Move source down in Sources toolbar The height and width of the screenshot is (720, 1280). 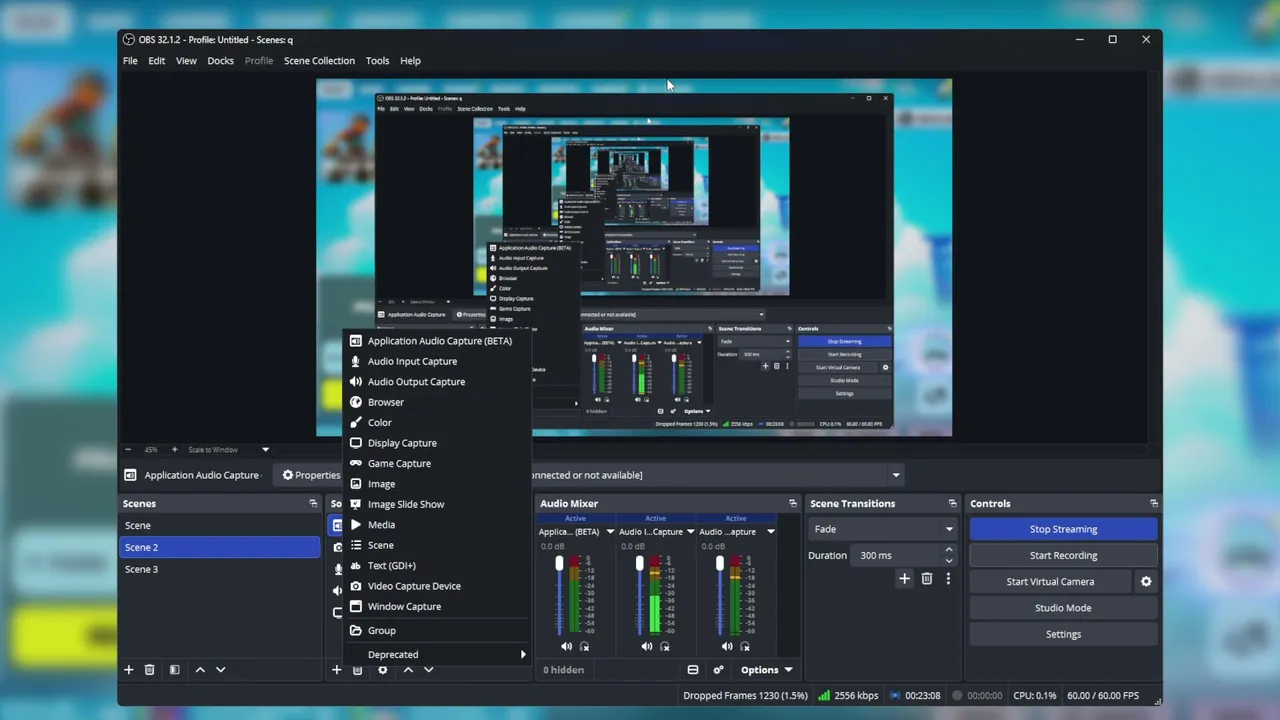429,670
